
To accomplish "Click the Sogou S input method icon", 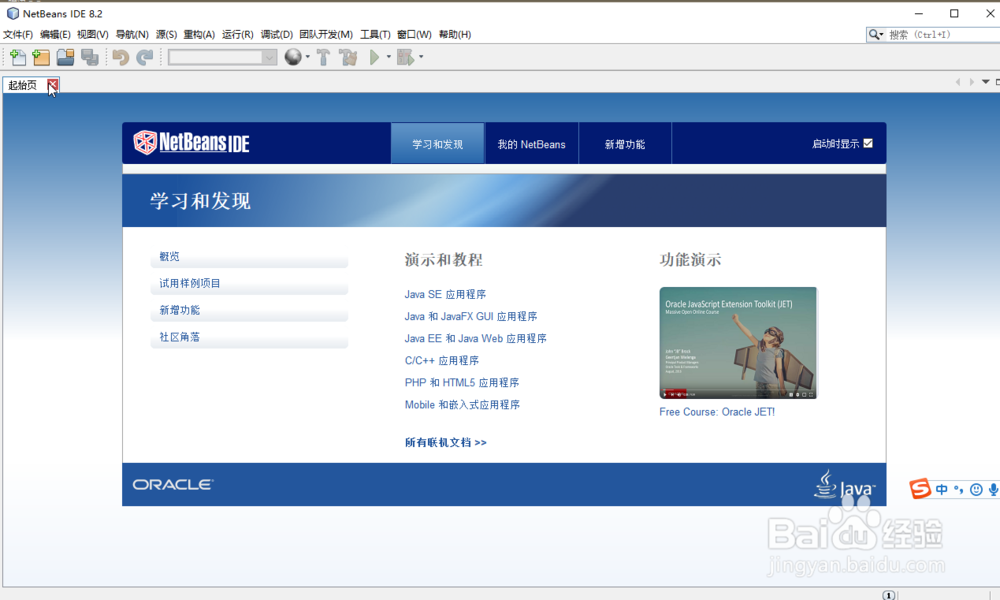I will [x=920, y=488].
